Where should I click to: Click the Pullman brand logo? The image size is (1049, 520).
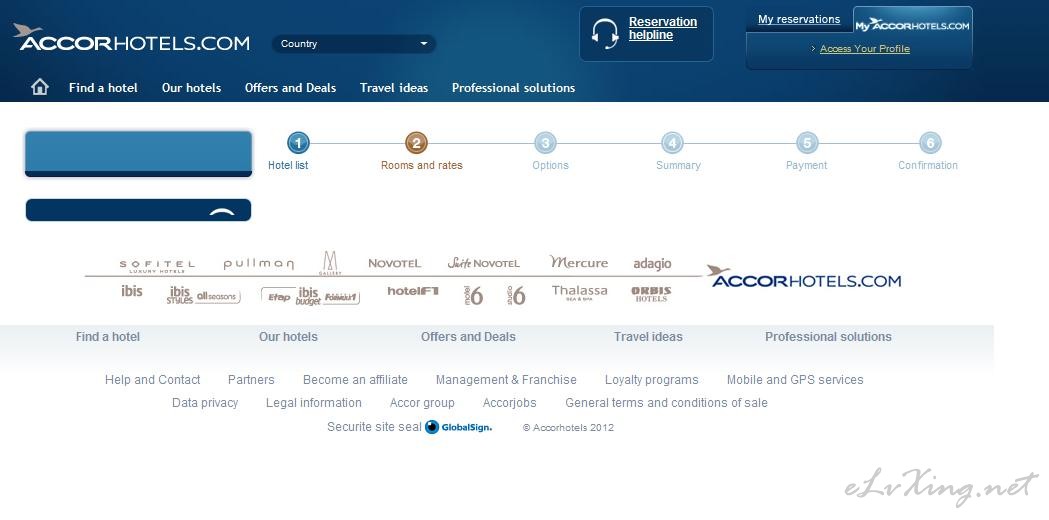tap(258, 264)
